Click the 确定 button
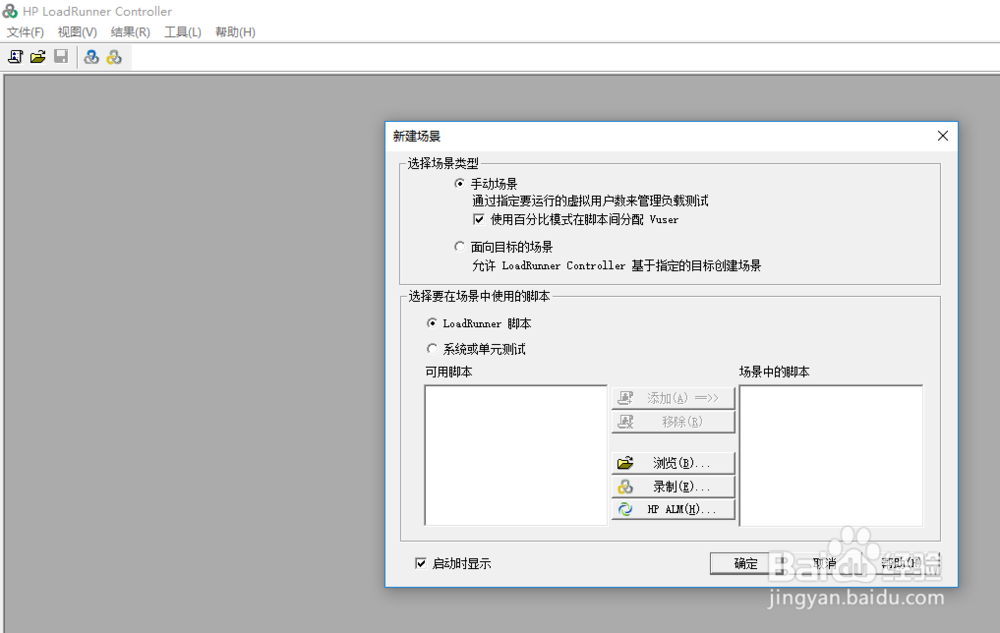Viewport: 1000px width, 633px height. pos(746,563)
